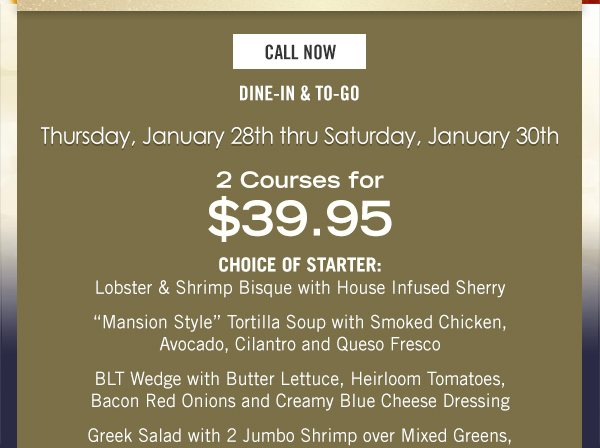Click the Heirloom Tomatoes text
600x448 pixels.
click(x=428, y=379)
